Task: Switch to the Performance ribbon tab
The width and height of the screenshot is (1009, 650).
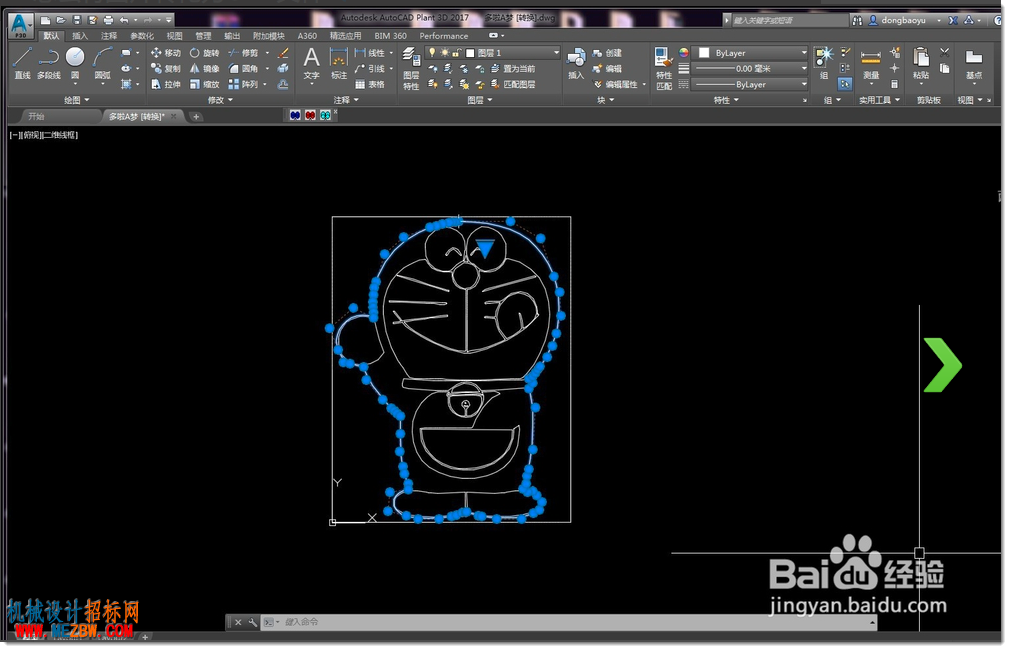Action: 444,36
